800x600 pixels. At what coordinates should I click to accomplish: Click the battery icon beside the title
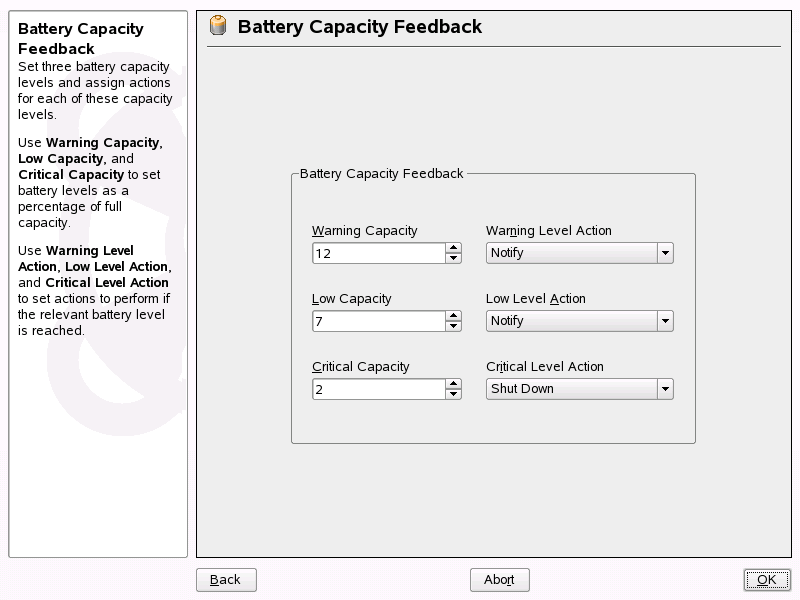click(217, 27)
